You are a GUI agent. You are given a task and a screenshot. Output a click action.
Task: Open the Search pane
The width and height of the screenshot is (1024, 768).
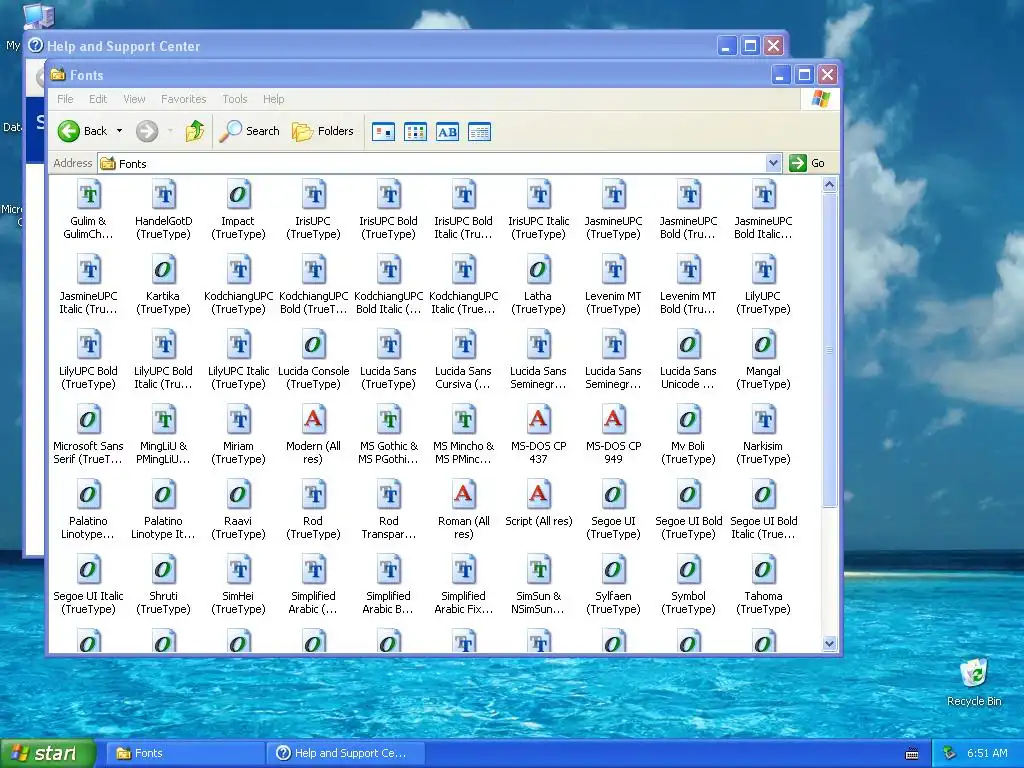(249, 131)
